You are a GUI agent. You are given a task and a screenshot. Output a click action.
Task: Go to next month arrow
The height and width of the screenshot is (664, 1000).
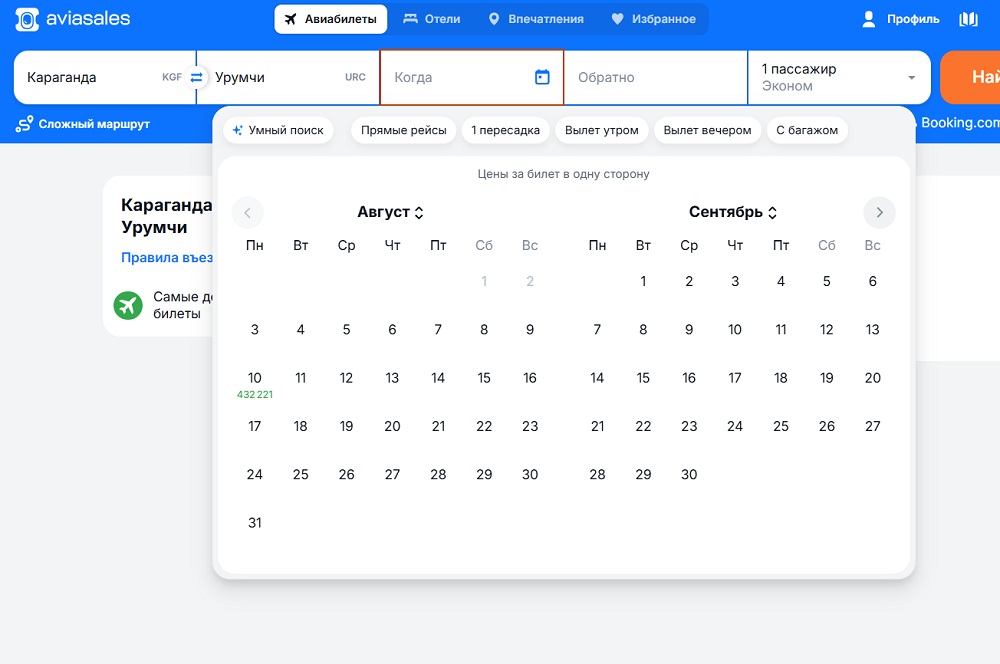click(879, 212)
